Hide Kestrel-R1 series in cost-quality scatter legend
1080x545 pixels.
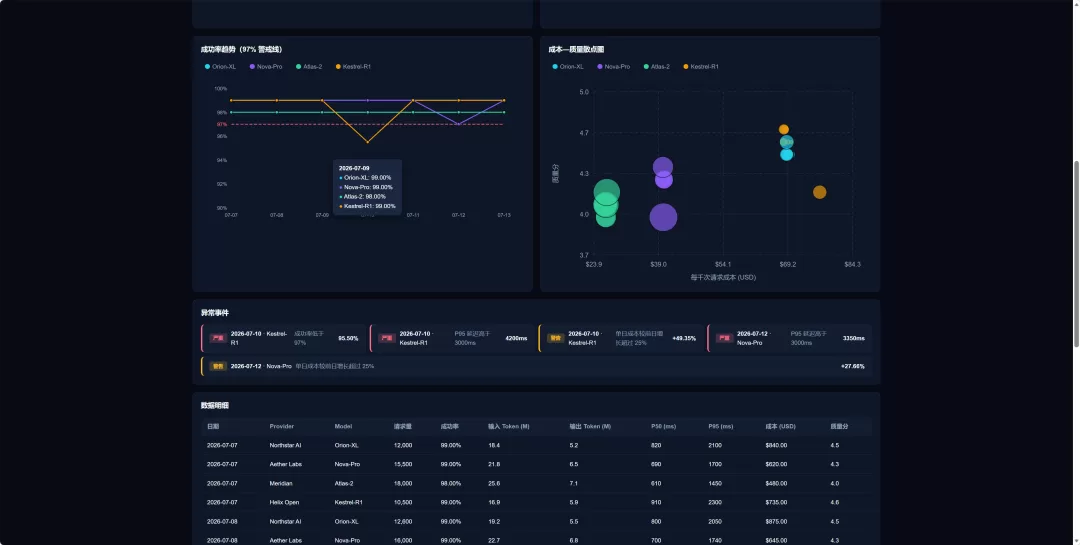[x=700, y=67]
